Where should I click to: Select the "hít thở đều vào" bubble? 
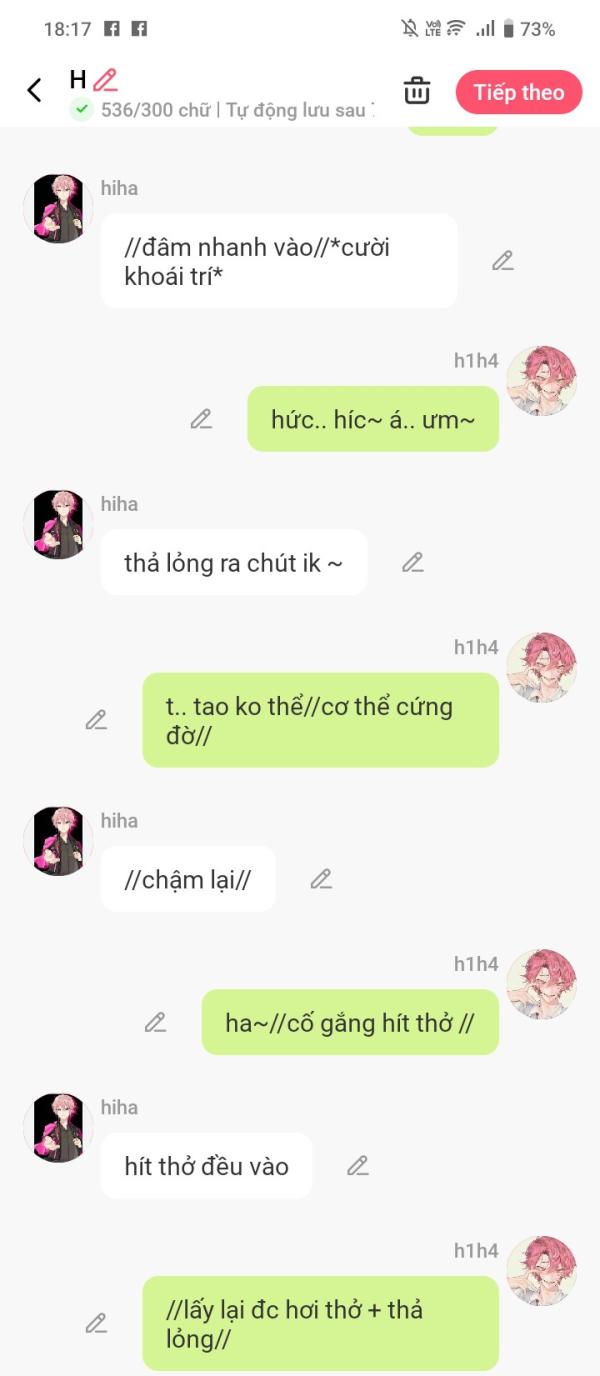click(x=206, y=1166)
